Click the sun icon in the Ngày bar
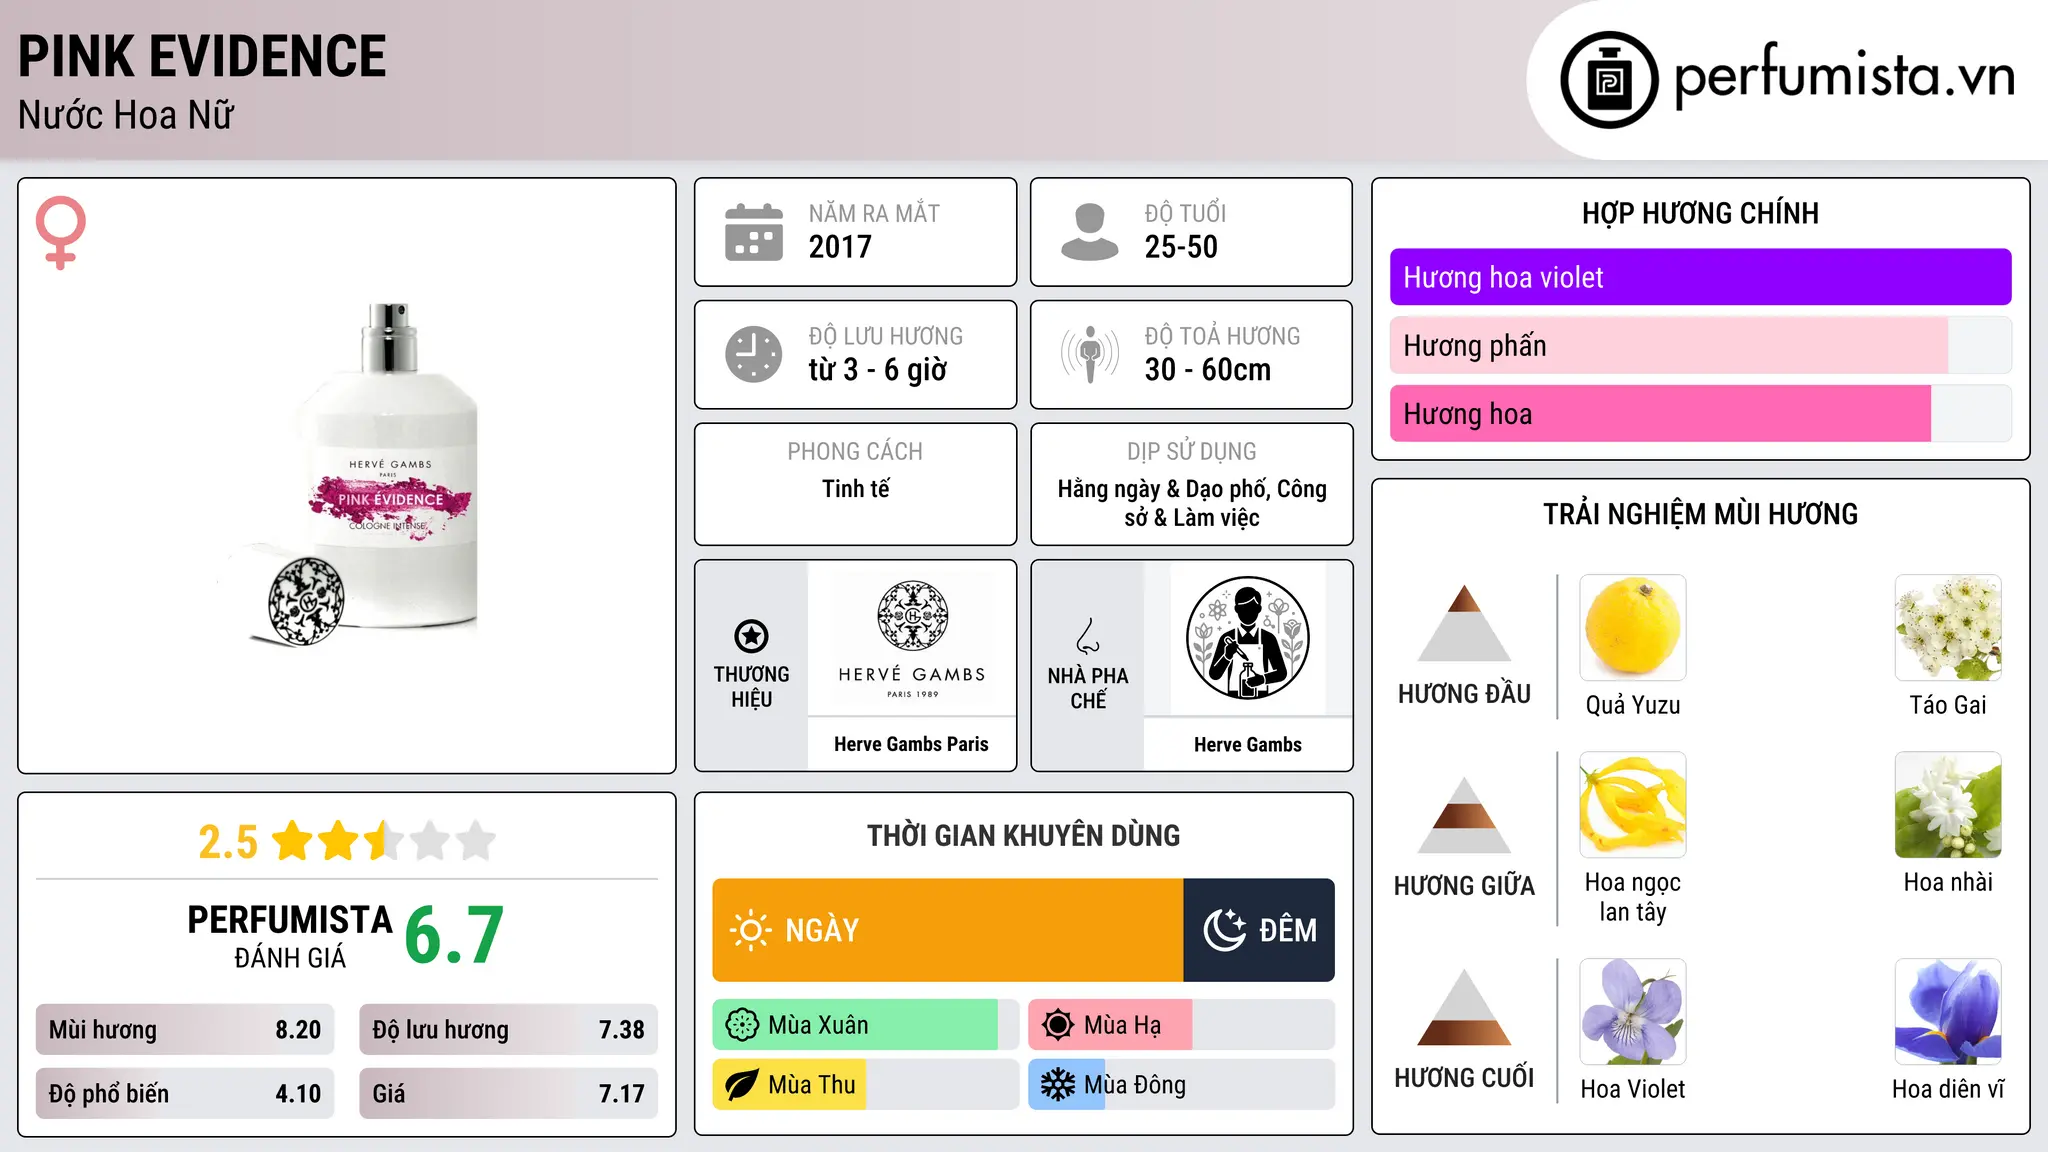The width and height of the screenshot is (2048, 1152). pos(751,930)
